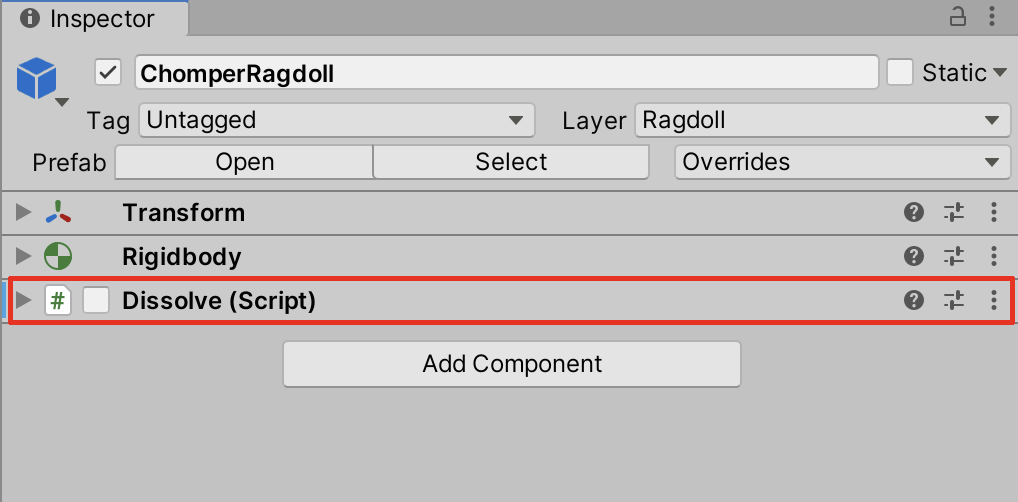Viewport: 1018px width, 502px height.
Task: Open Rigidbody presets settings icon
Action: [x=954, y=256]
